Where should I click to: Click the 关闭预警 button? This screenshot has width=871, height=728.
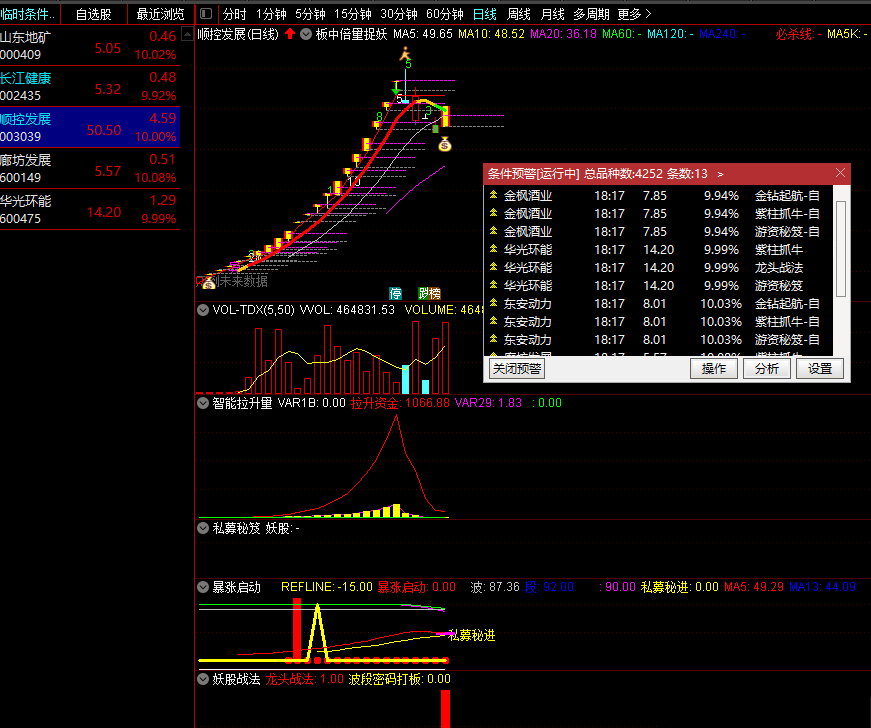[517, 369]
